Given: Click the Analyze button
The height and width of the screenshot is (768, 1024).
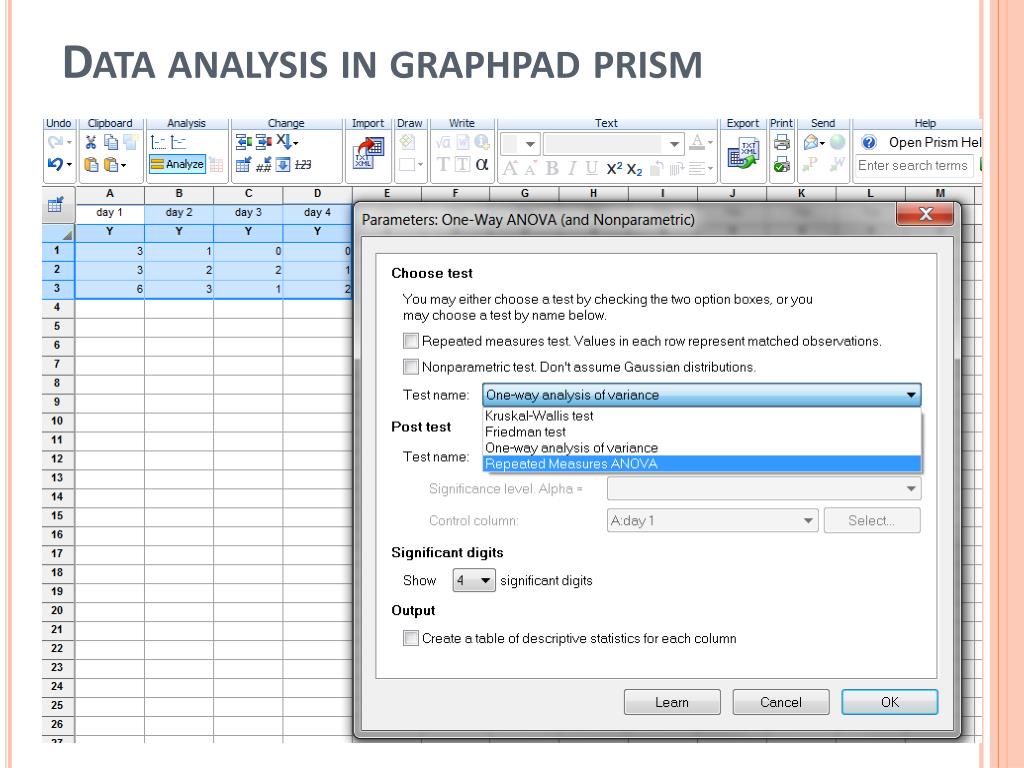Looking at the screenshot, I should point(178,165).
